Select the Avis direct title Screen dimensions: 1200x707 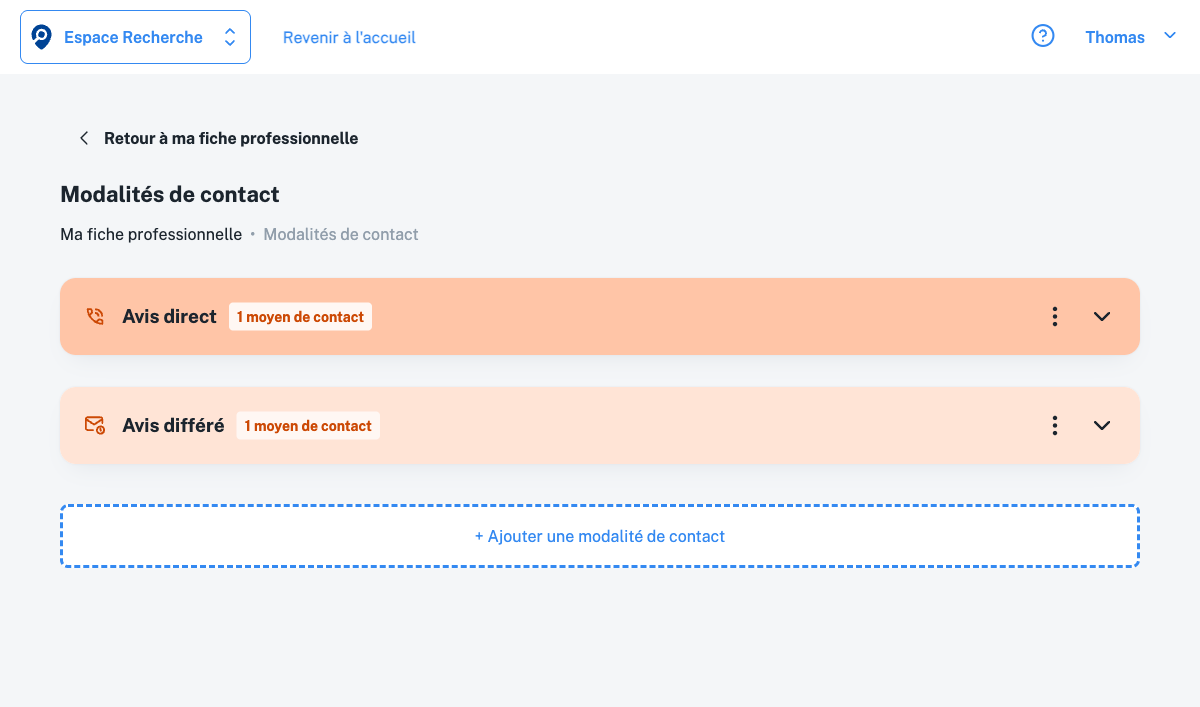(x=169, y=316)
